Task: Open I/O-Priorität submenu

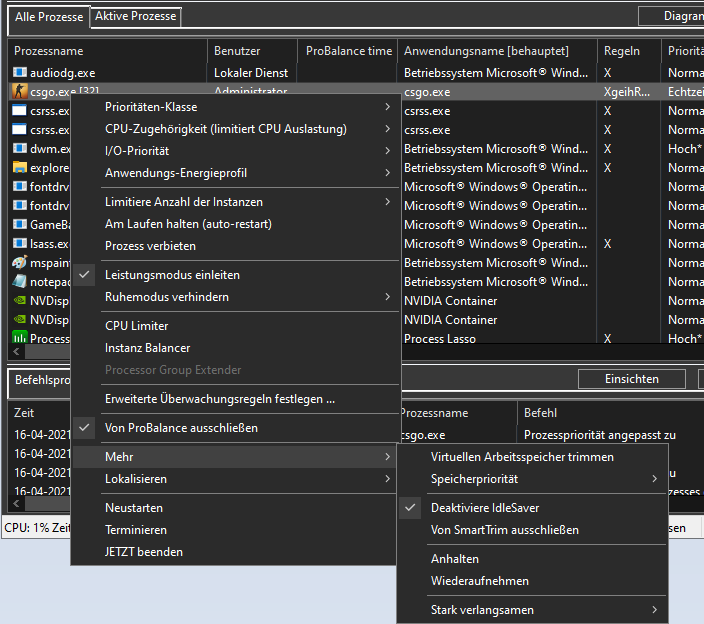Action: [x=236, y=151]
